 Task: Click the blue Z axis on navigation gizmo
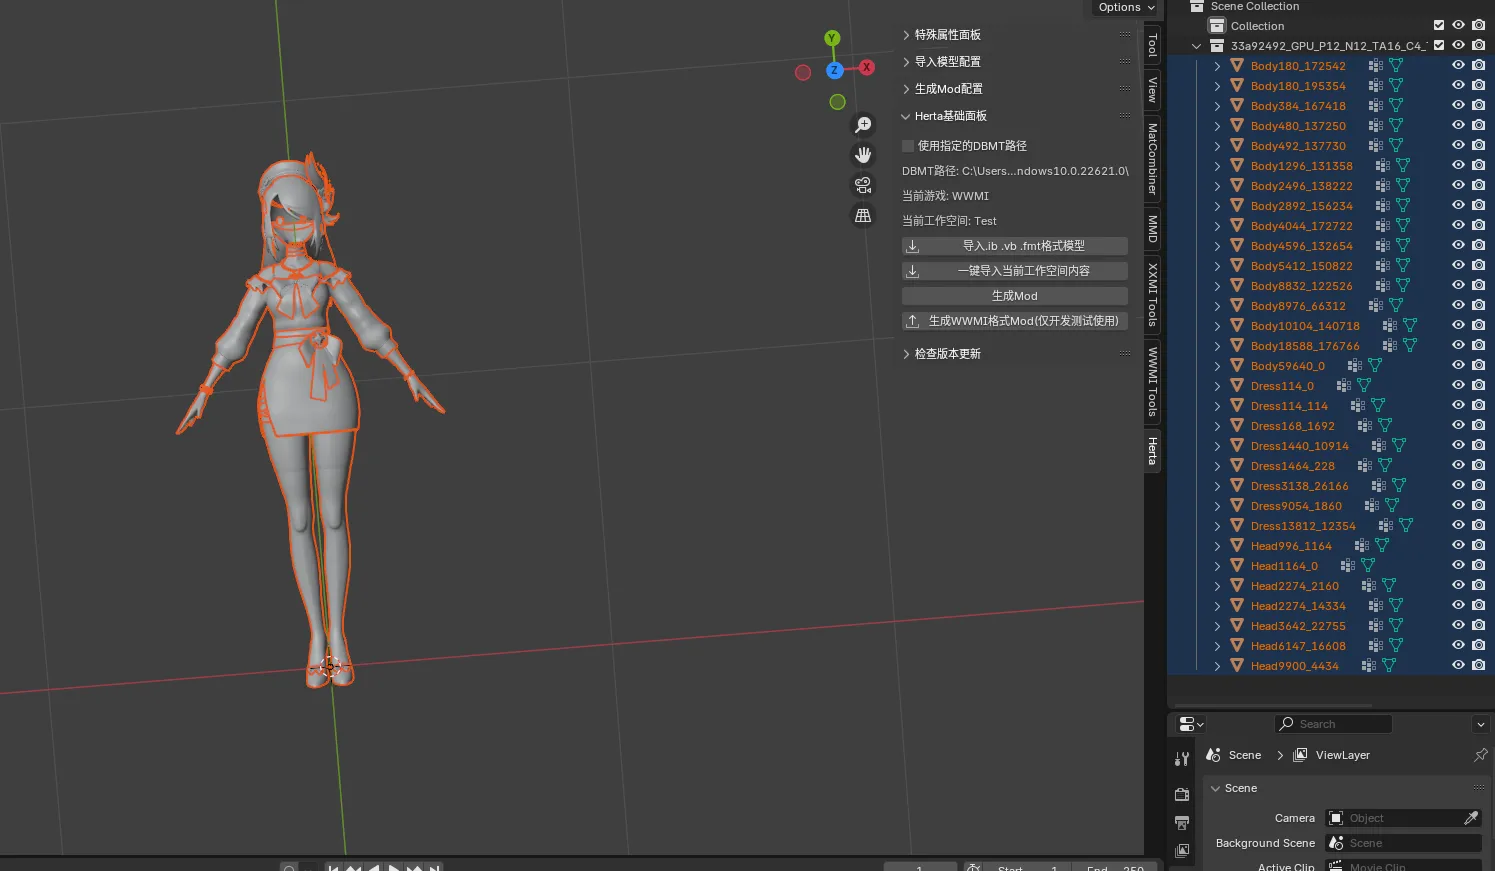pos(834,70)
